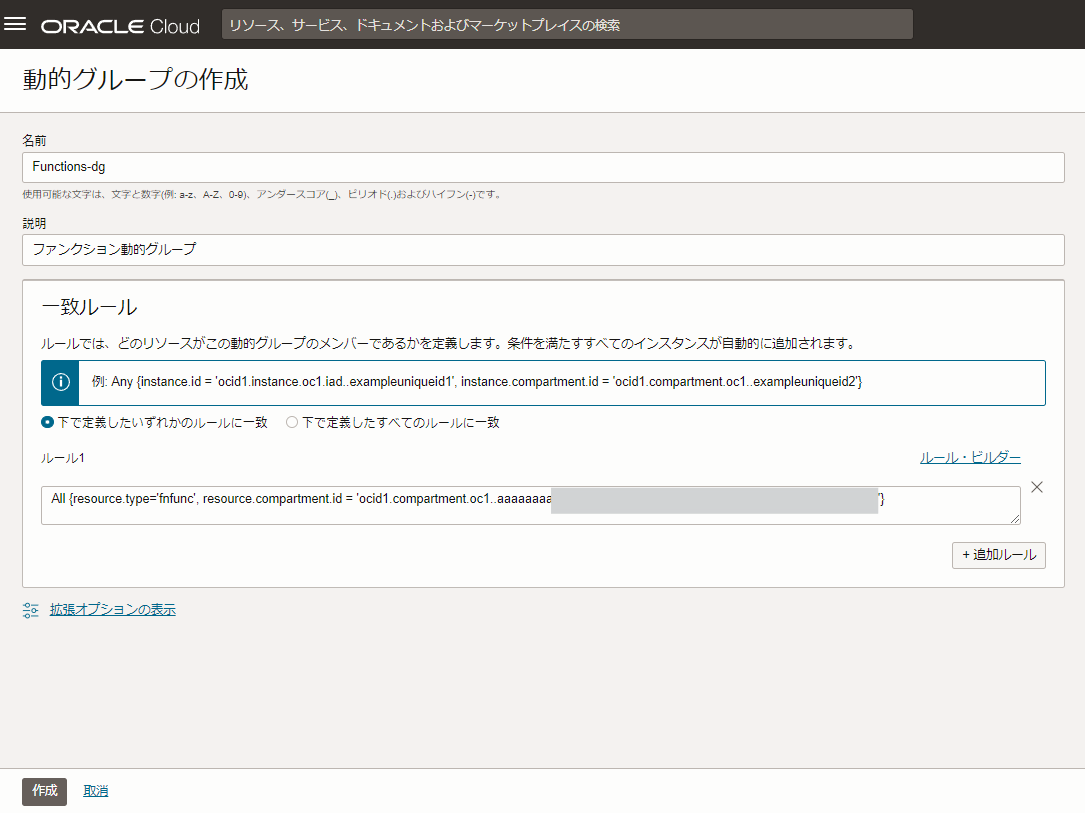Click the example rule text starting with 例: Any

477,381
